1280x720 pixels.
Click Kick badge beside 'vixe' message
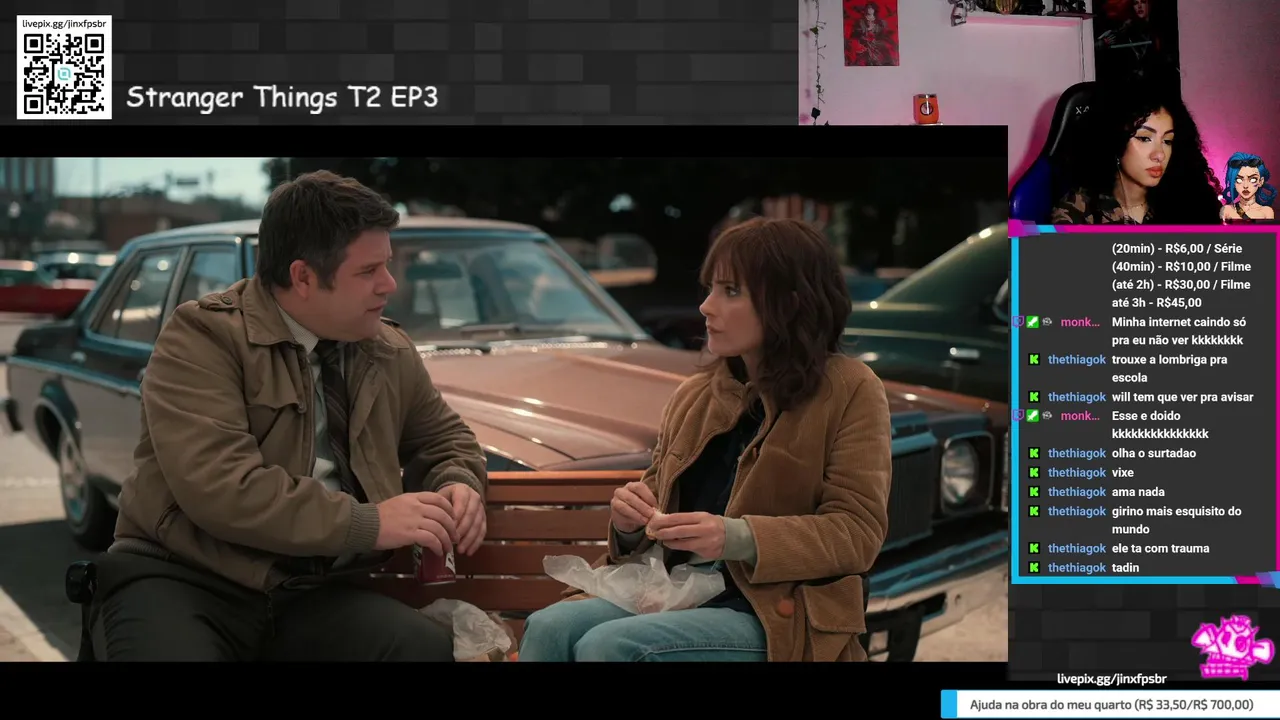(1034, 473)
